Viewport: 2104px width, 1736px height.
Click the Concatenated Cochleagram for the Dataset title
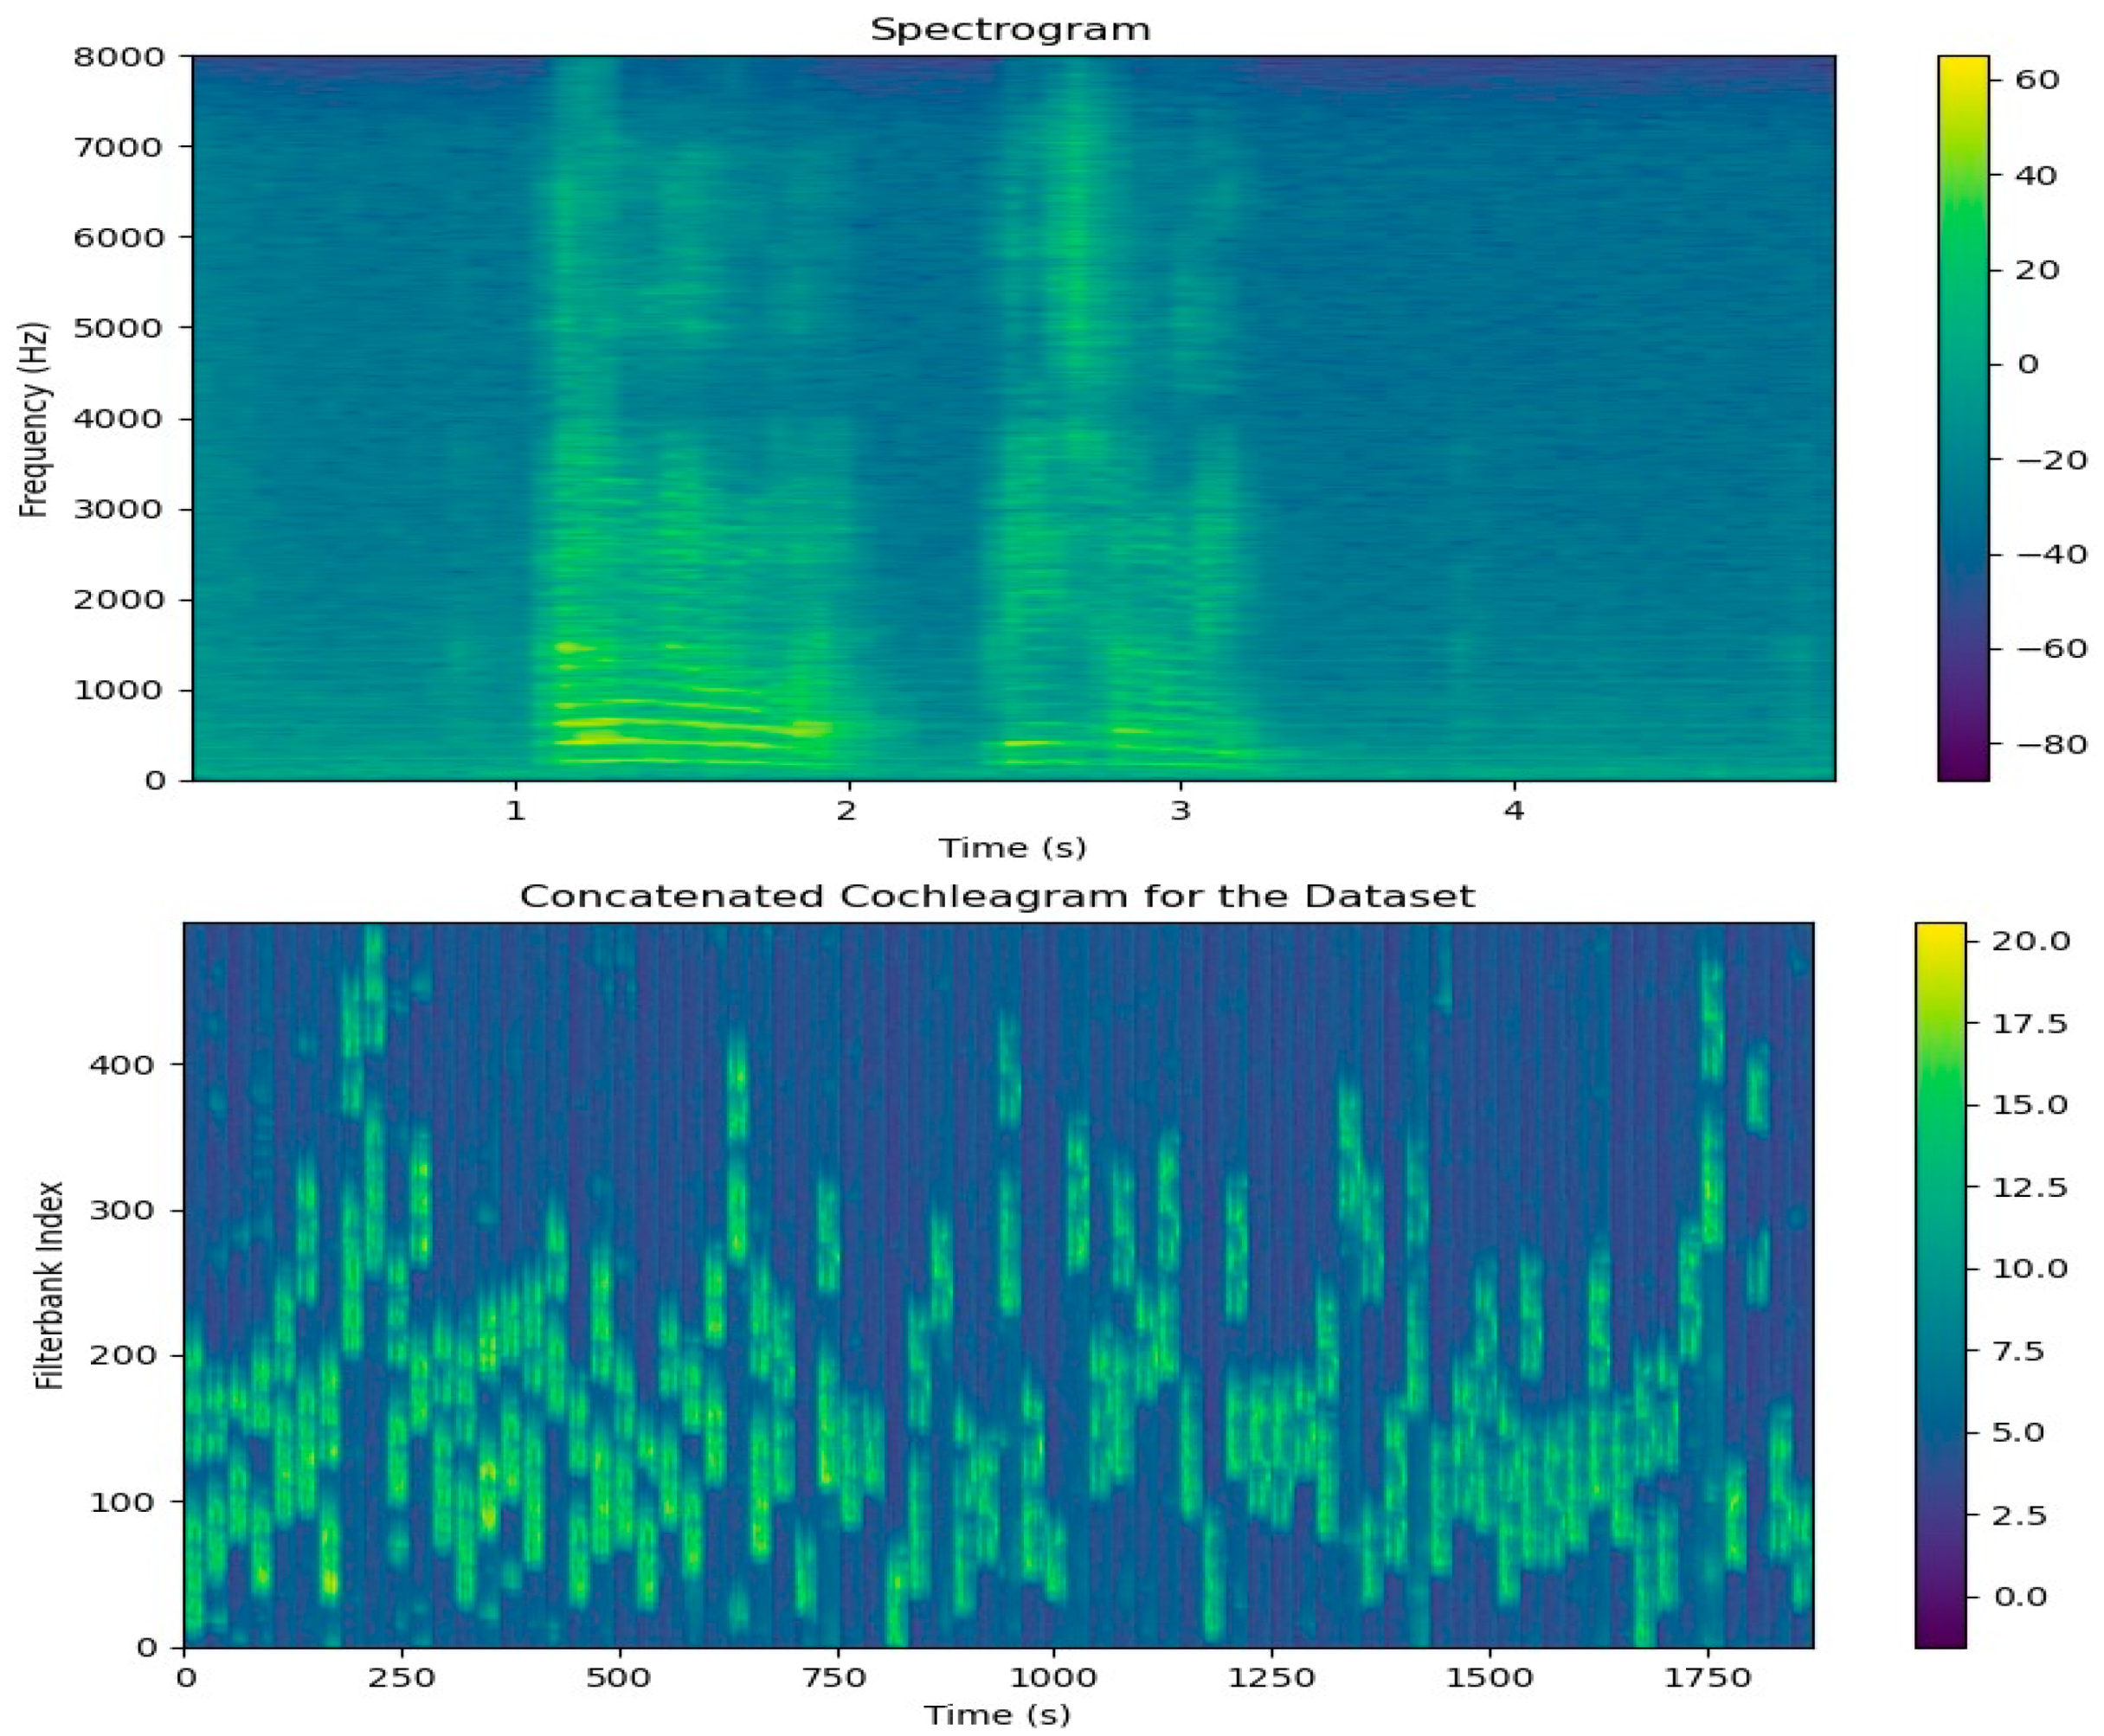(x=997, y=896)
